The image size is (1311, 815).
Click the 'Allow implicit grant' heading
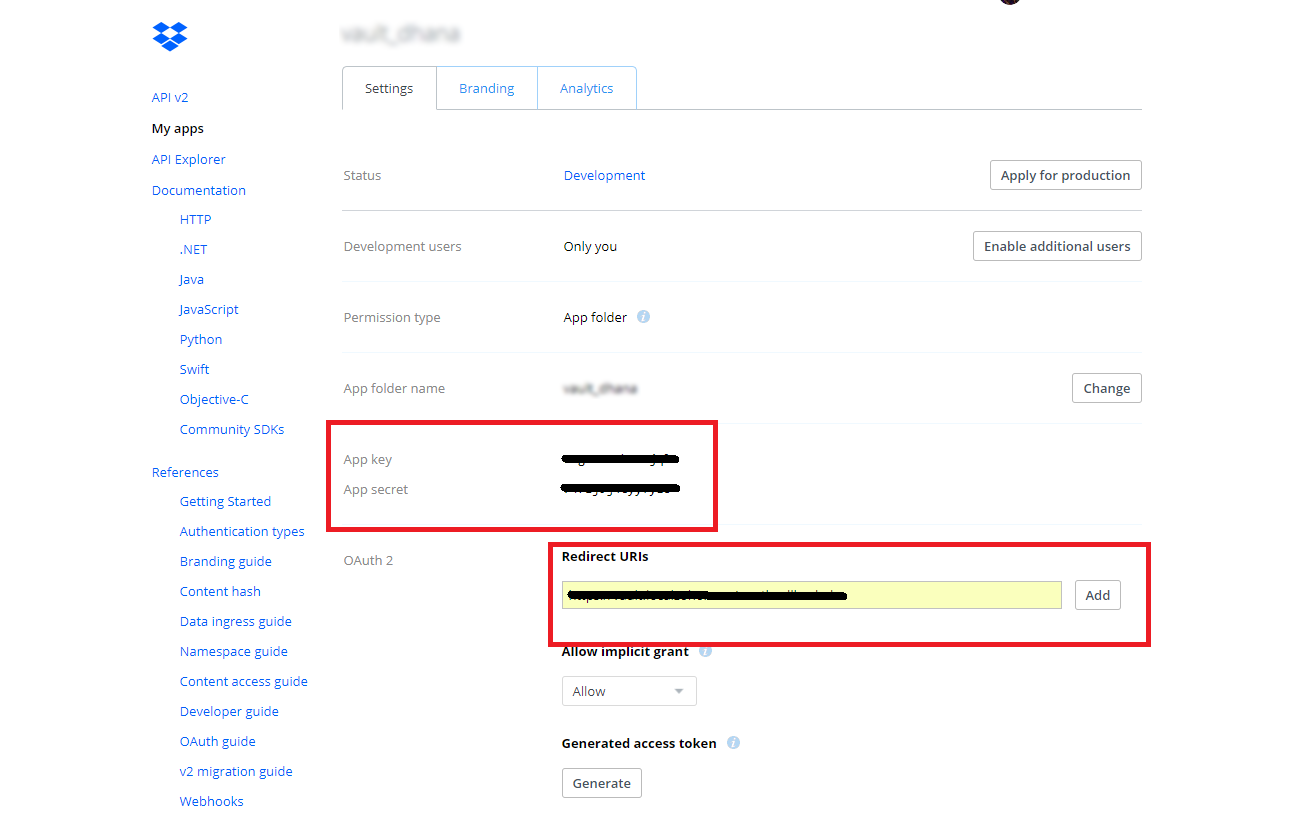coord(625,651)
